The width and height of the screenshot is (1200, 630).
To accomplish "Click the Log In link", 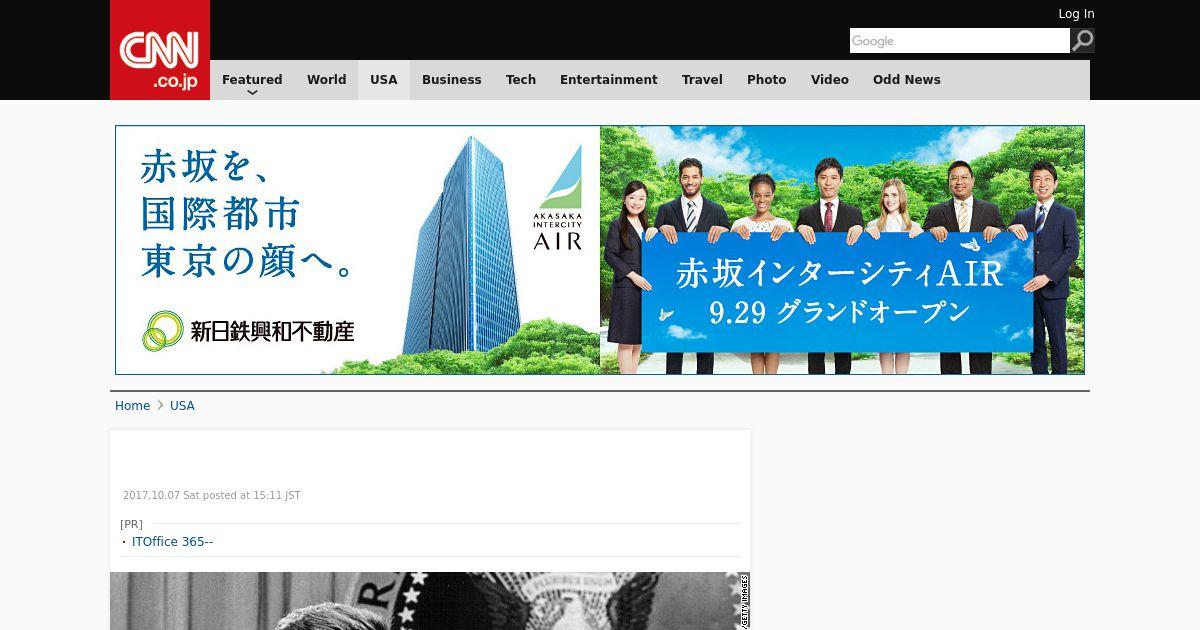I will pyautogui.click(x=1076, y=14).
